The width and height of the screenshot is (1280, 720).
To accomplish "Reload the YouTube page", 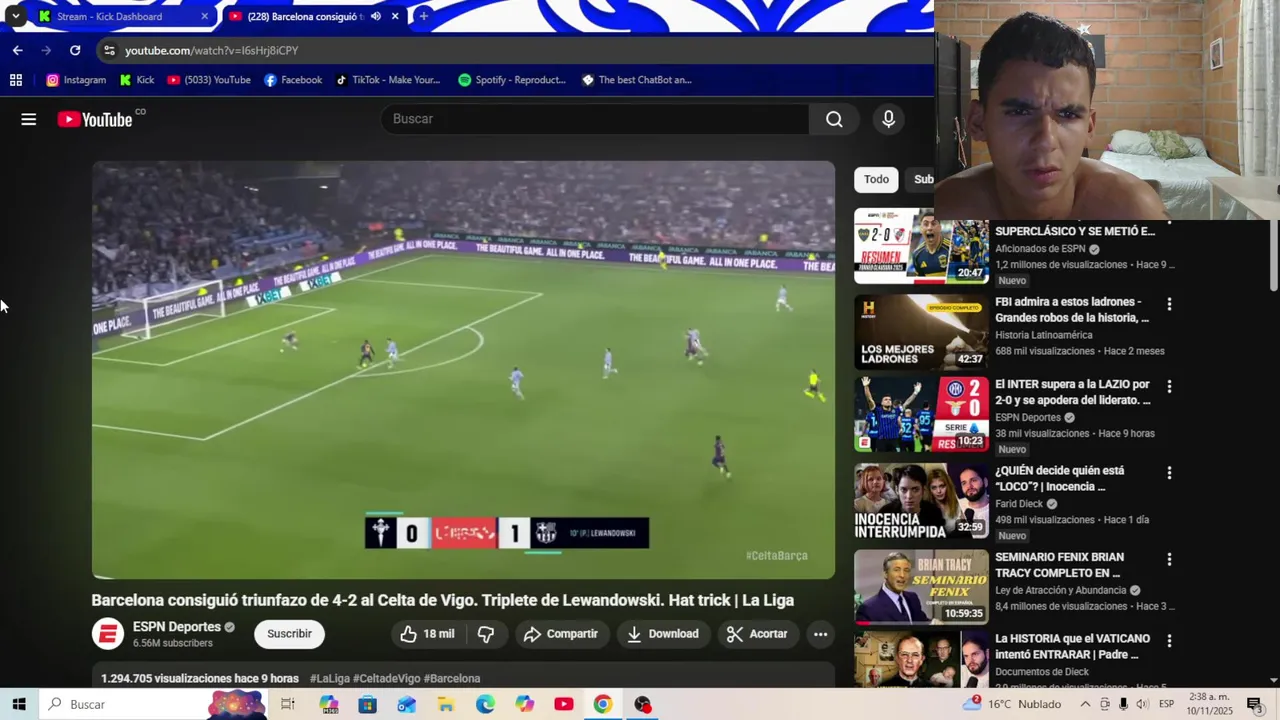I will [75, 50].
